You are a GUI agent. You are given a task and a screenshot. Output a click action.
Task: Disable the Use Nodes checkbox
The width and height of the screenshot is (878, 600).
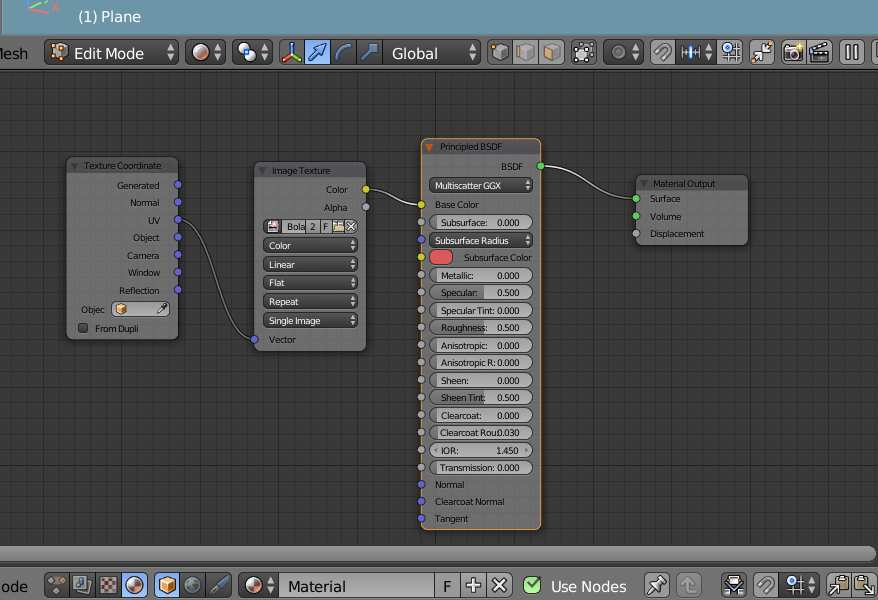coord(532,585)
